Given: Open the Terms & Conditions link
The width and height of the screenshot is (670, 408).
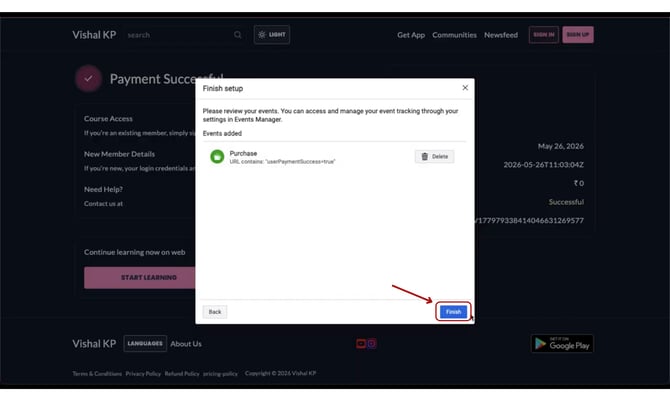Looking at the screenshot, I should tap(97, 373).
